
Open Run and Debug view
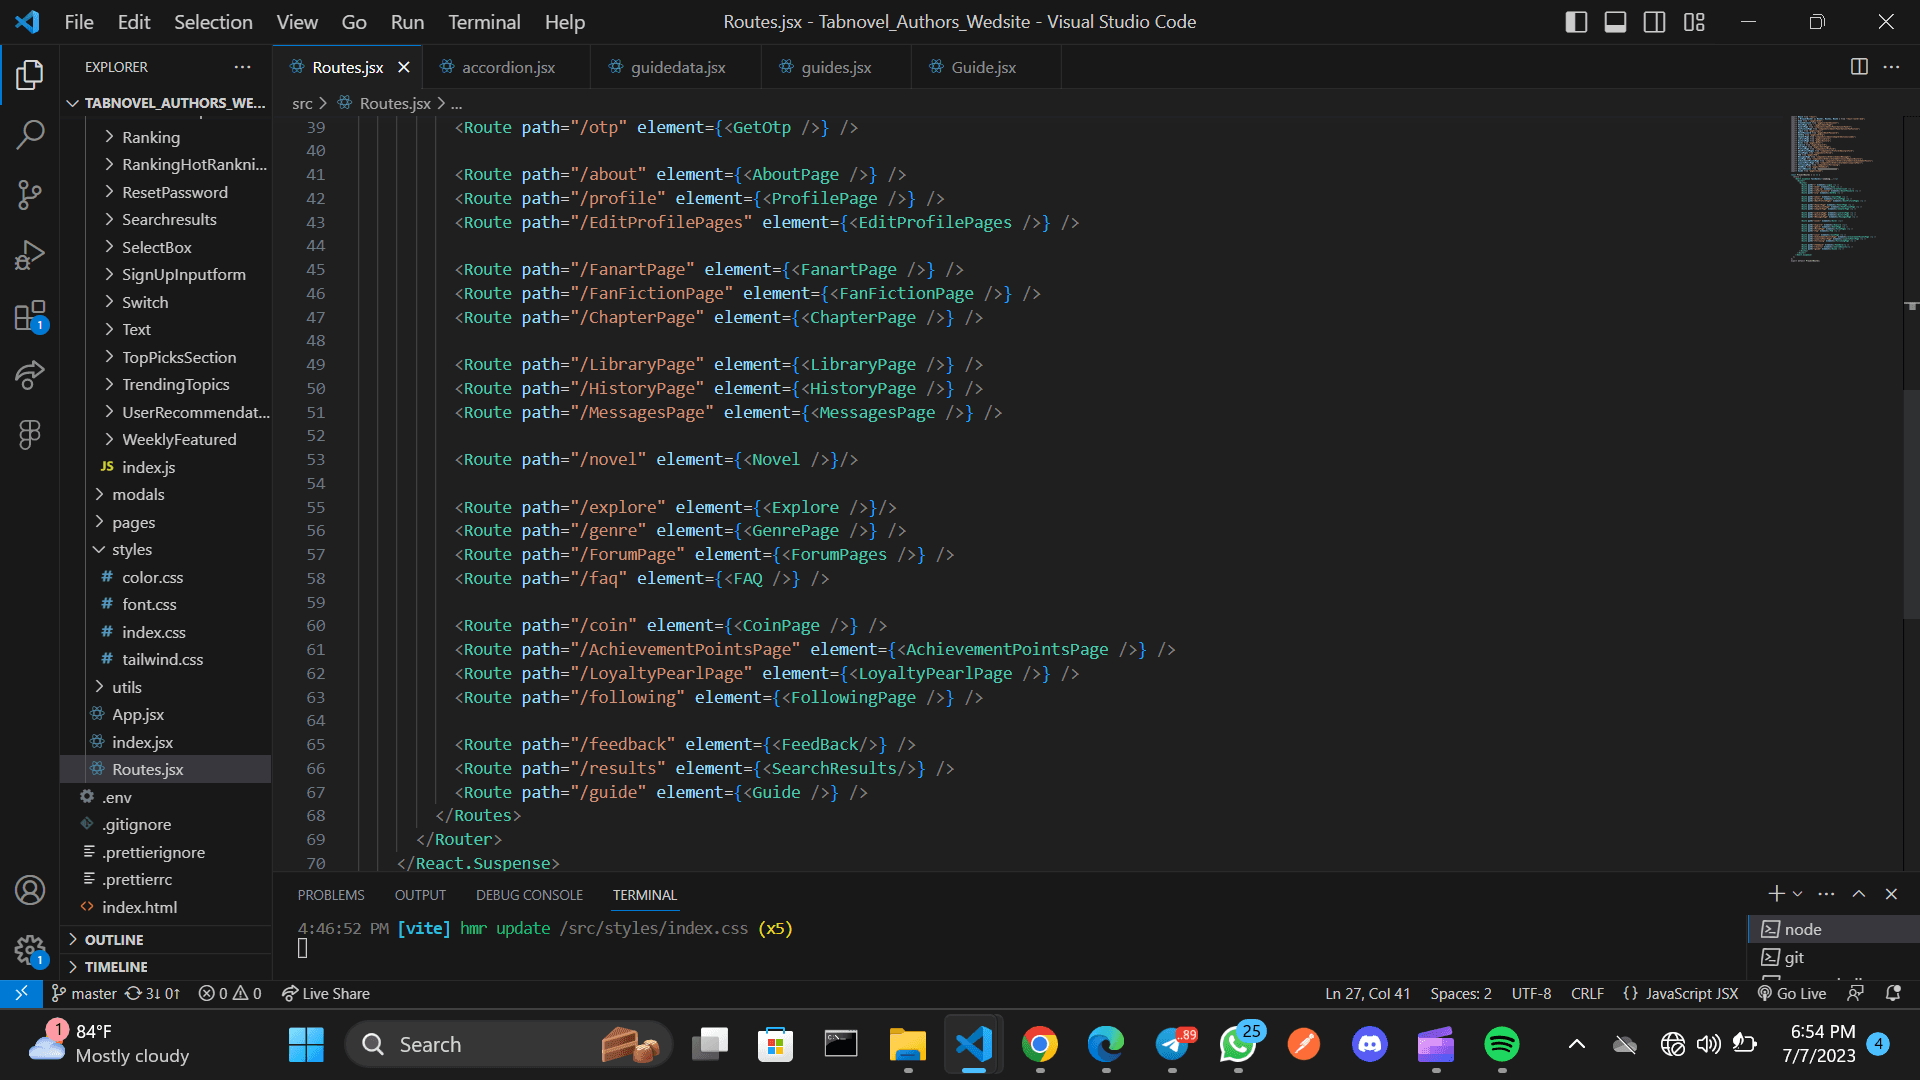[30, 255]
